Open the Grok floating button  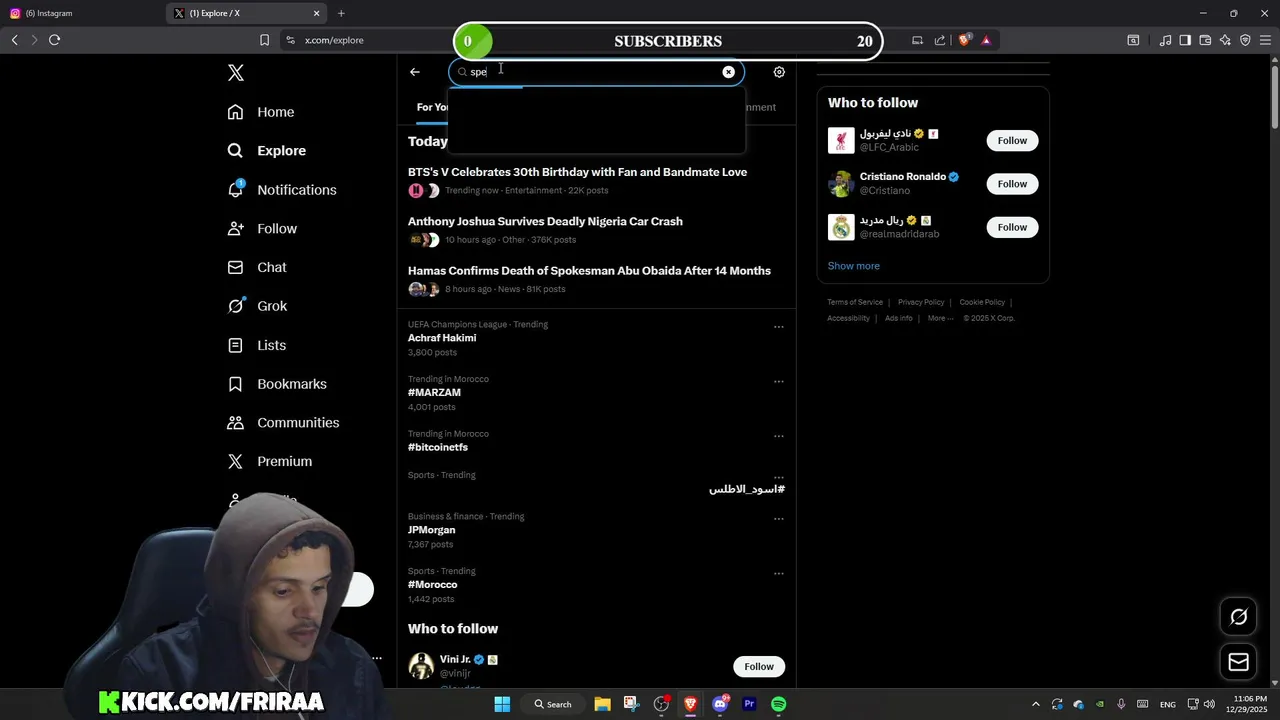[x=1238, y=617]
